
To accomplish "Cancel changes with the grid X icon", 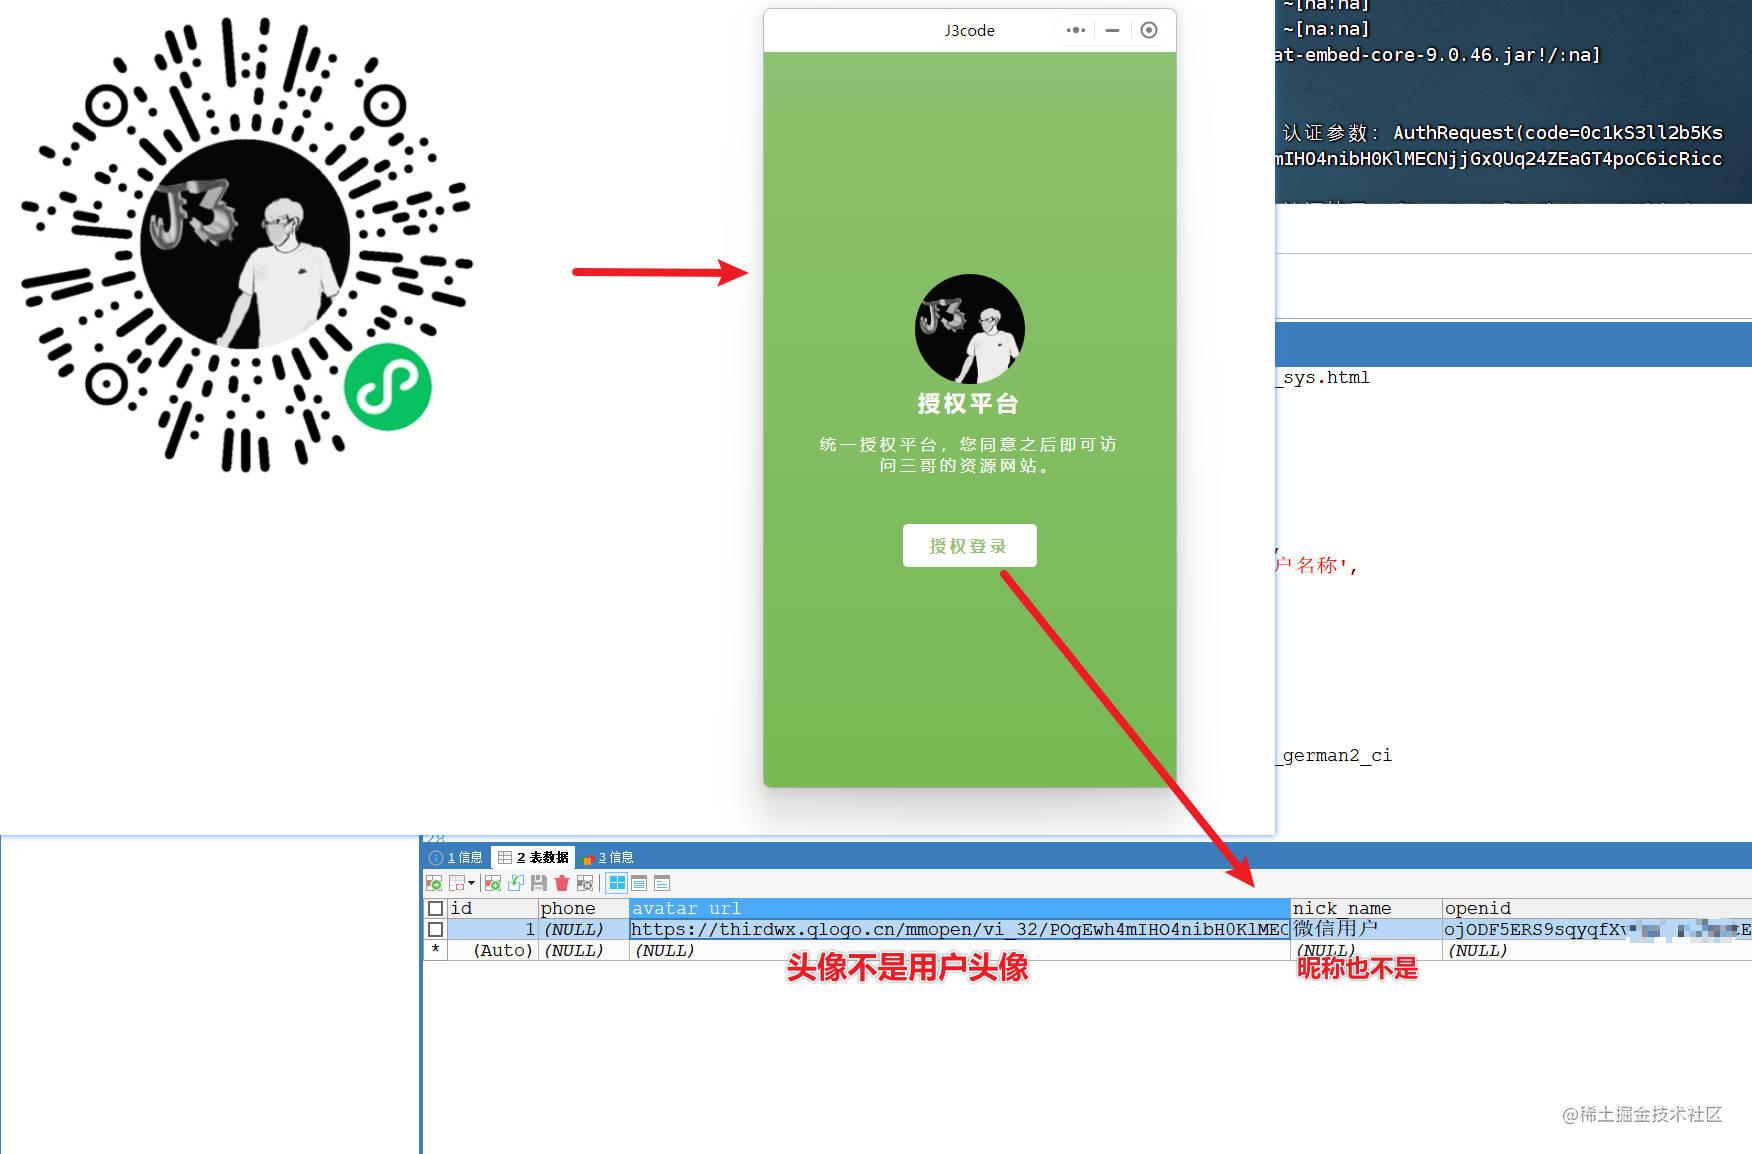I will (x=585, y=883).
